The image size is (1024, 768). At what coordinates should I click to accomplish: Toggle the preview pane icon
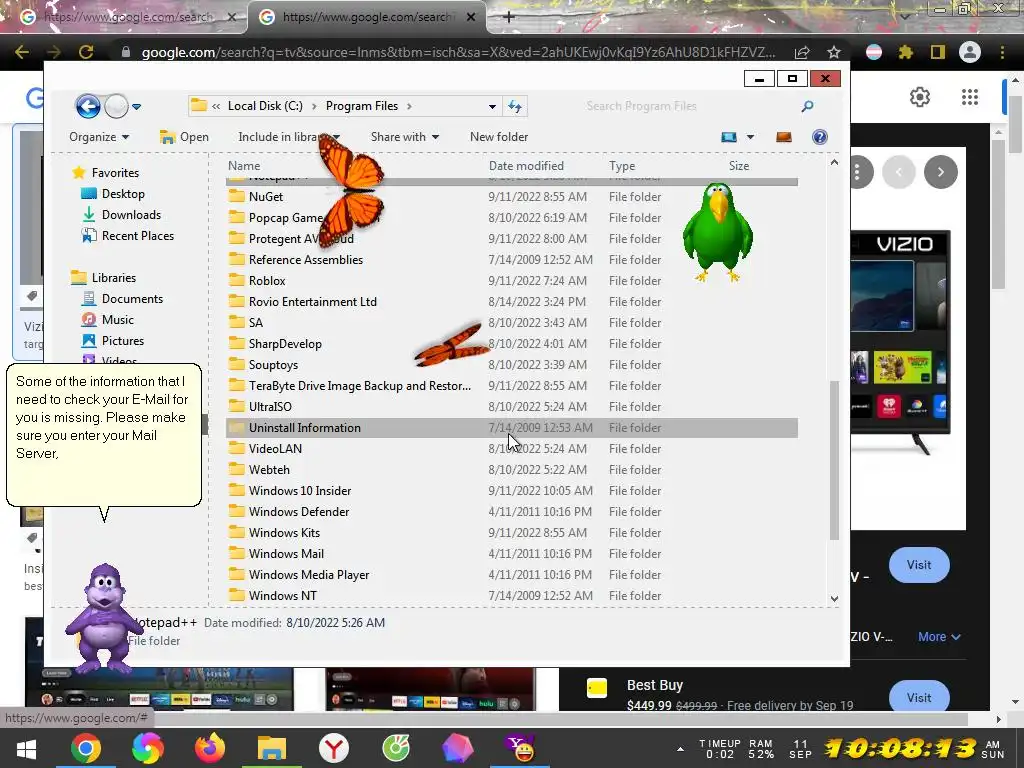(784, 137)
